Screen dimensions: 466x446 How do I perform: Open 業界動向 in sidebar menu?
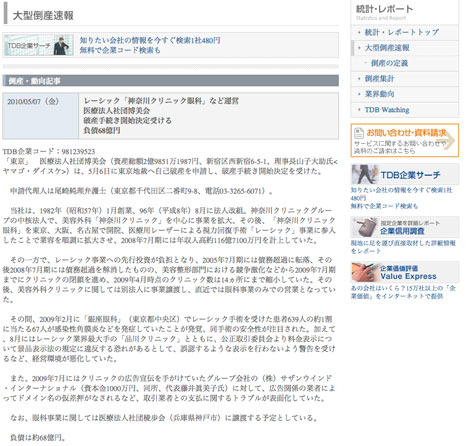[x=379, y=94]
